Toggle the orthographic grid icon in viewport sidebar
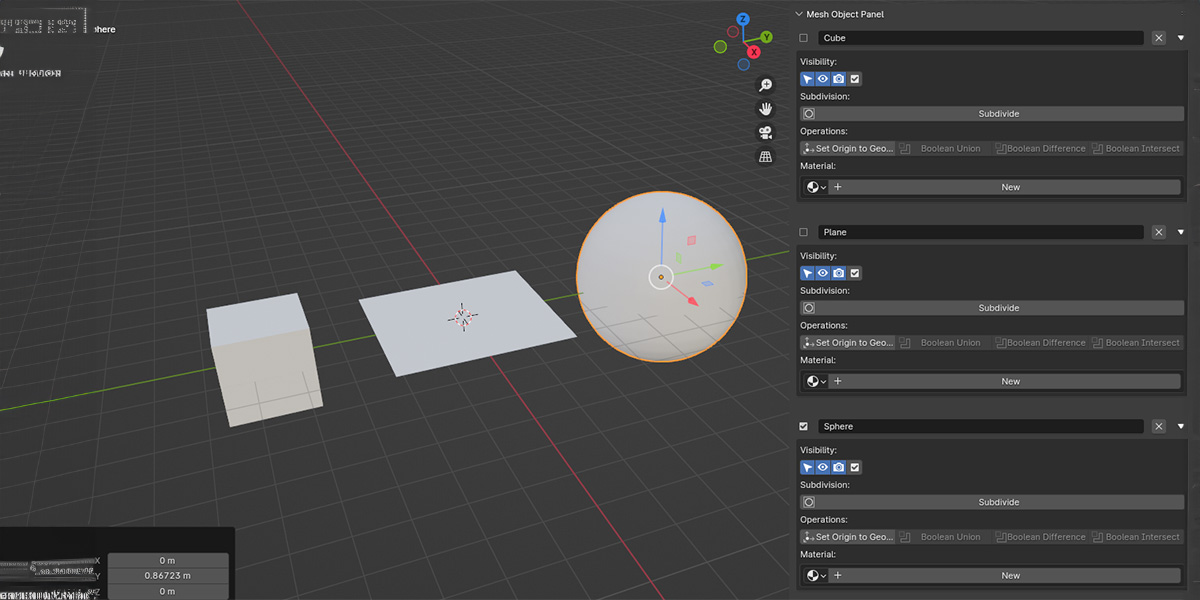 click(765, 156)
